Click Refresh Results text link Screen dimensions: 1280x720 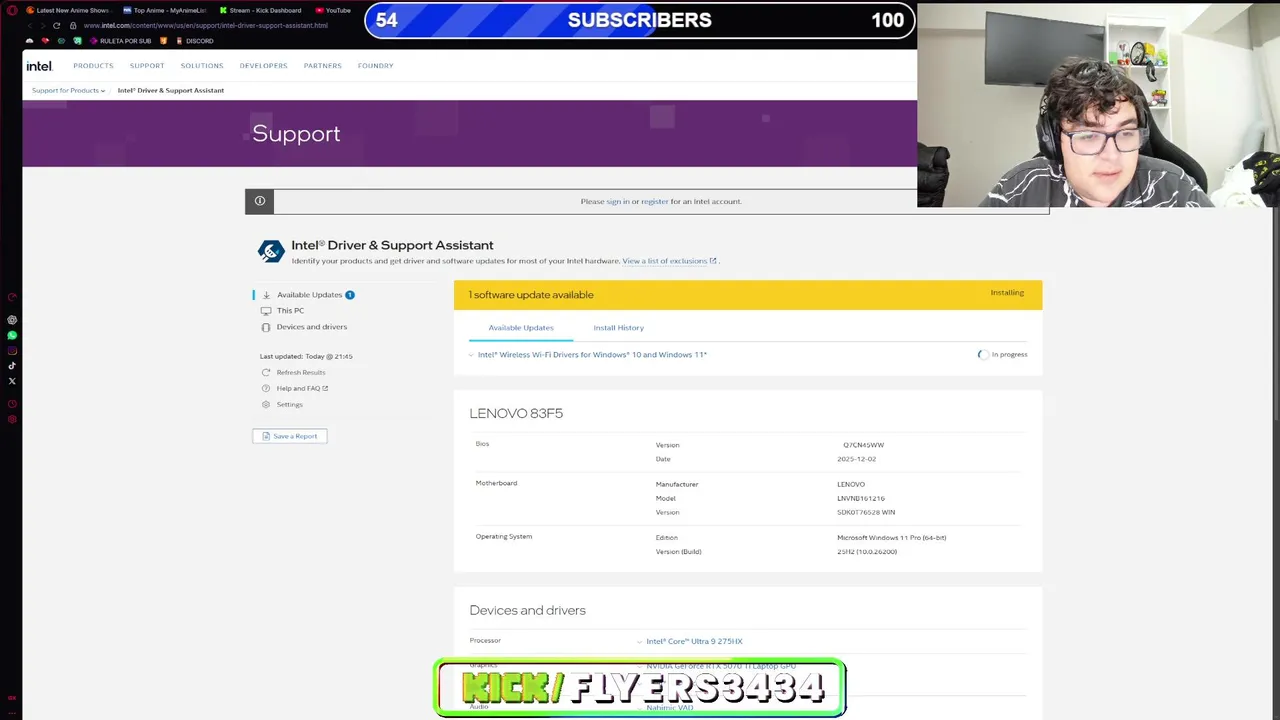[301, 373]
